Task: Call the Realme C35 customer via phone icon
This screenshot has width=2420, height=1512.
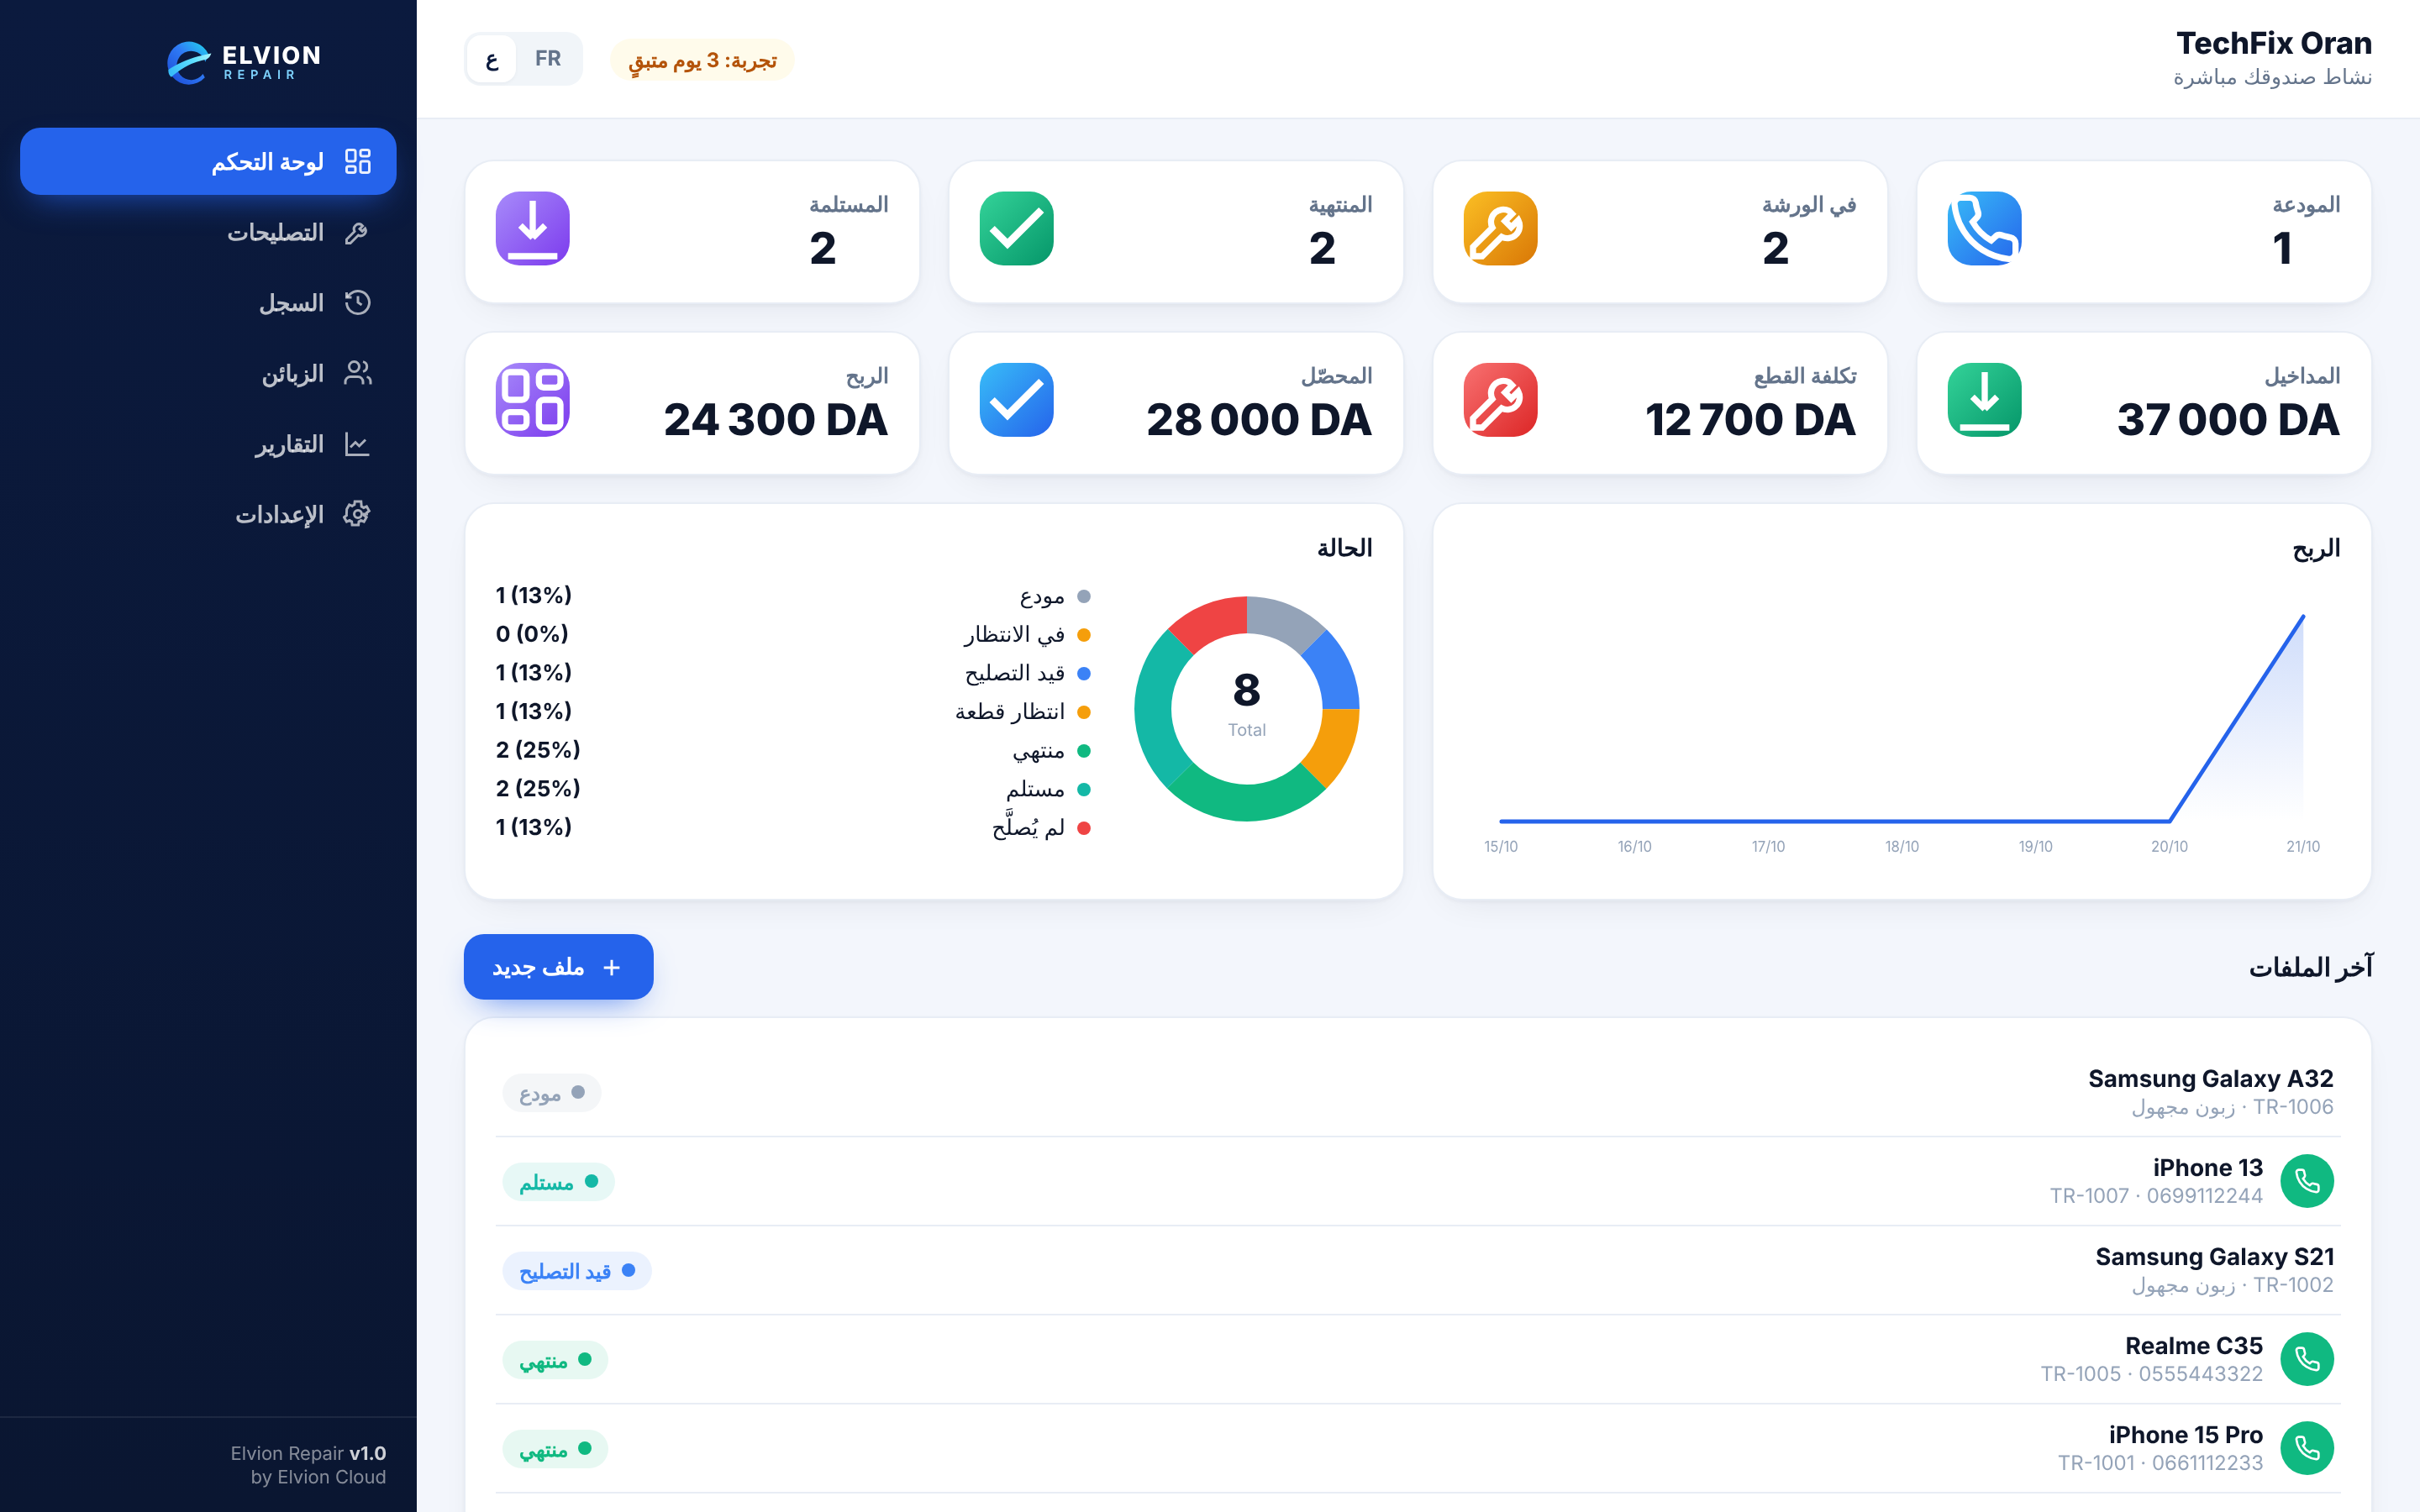Action: coord(2306,1359)
